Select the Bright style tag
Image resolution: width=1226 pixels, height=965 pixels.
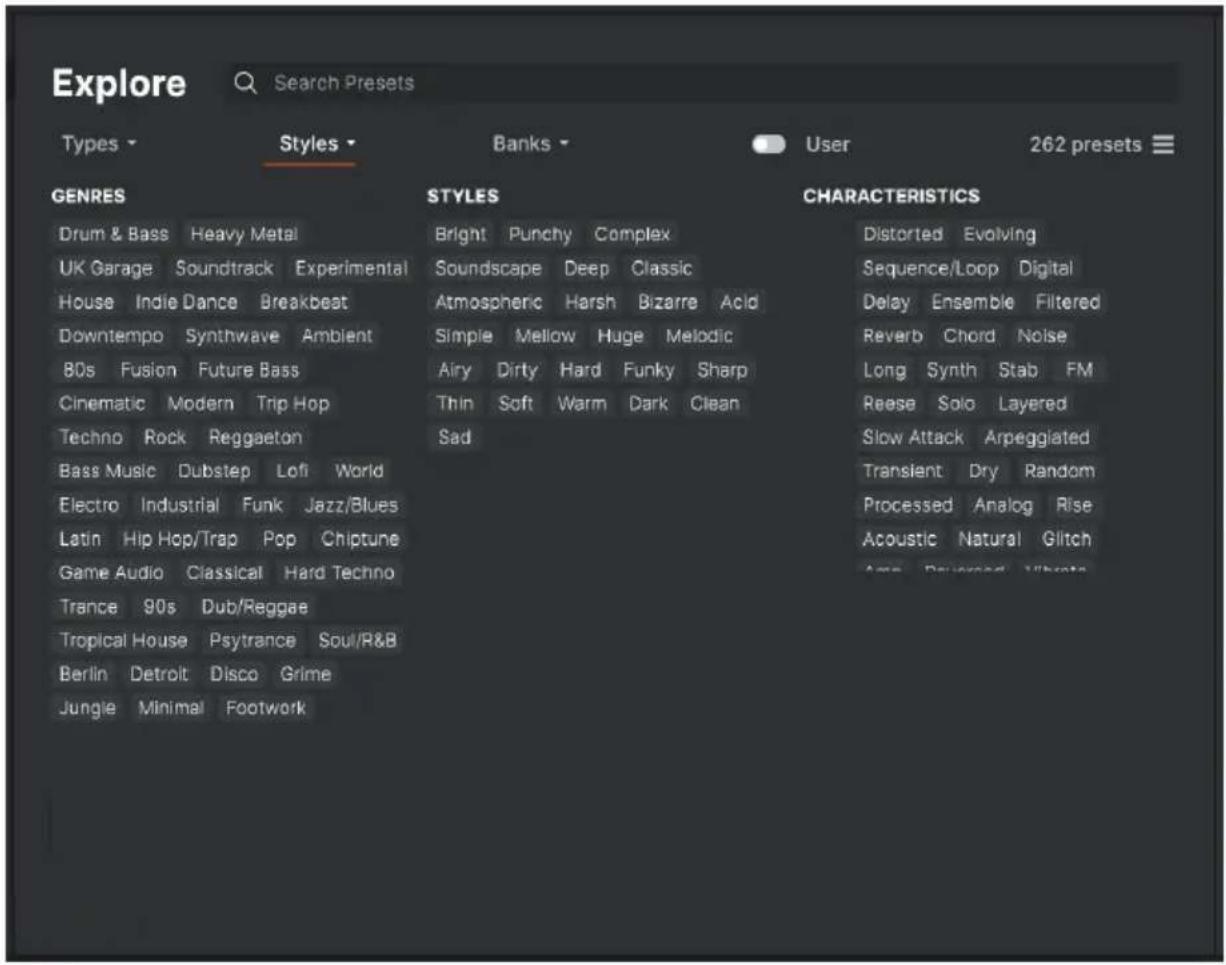click(460, 235)
